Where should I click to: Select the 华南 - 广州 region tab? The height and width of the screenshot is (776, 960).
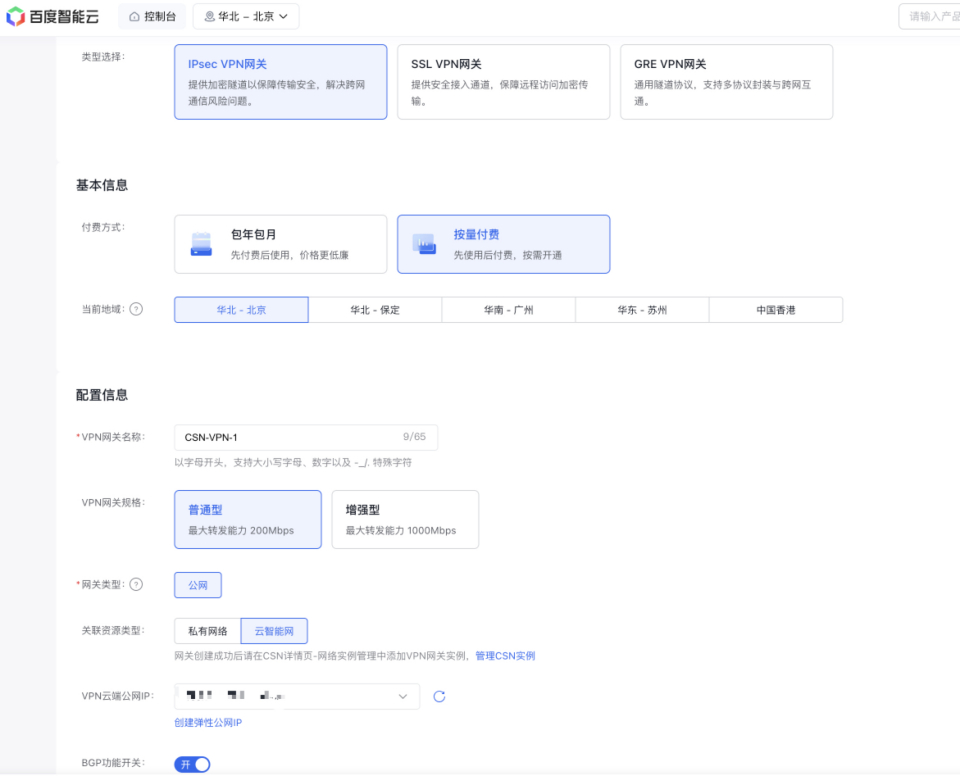point(508,310)
